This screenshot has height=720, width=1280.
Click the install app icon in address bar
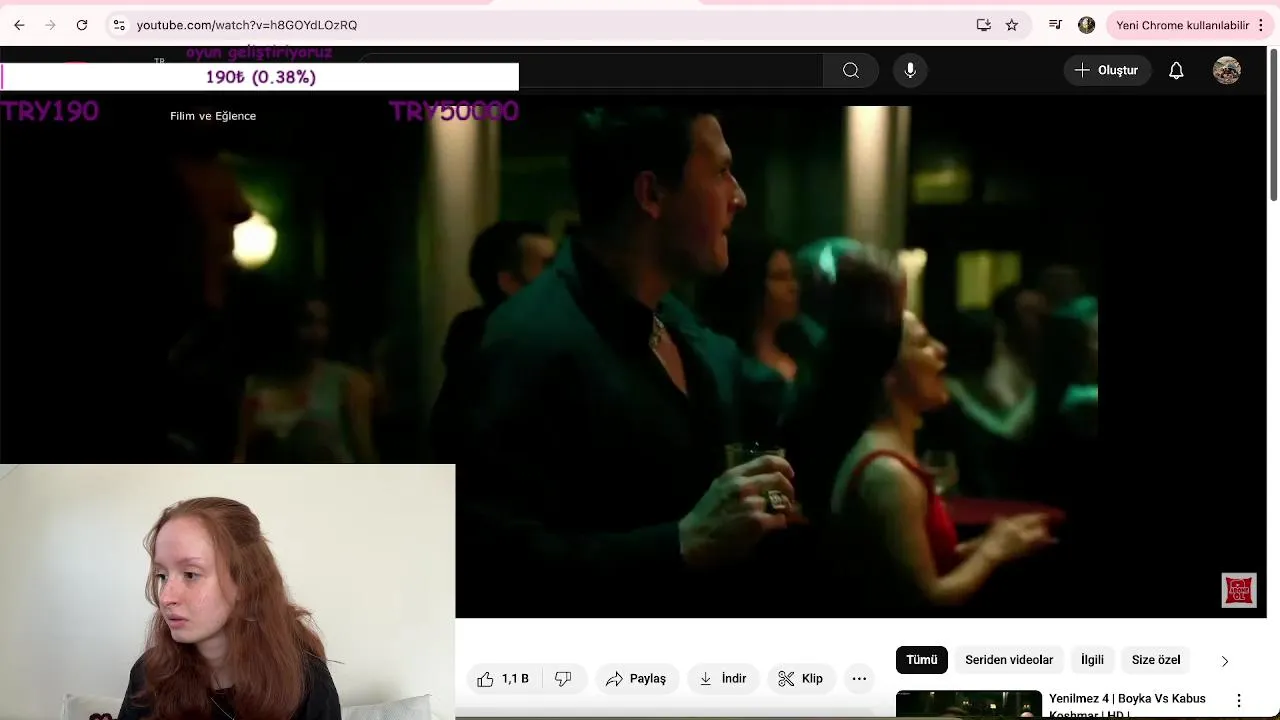tap(984, 25)
